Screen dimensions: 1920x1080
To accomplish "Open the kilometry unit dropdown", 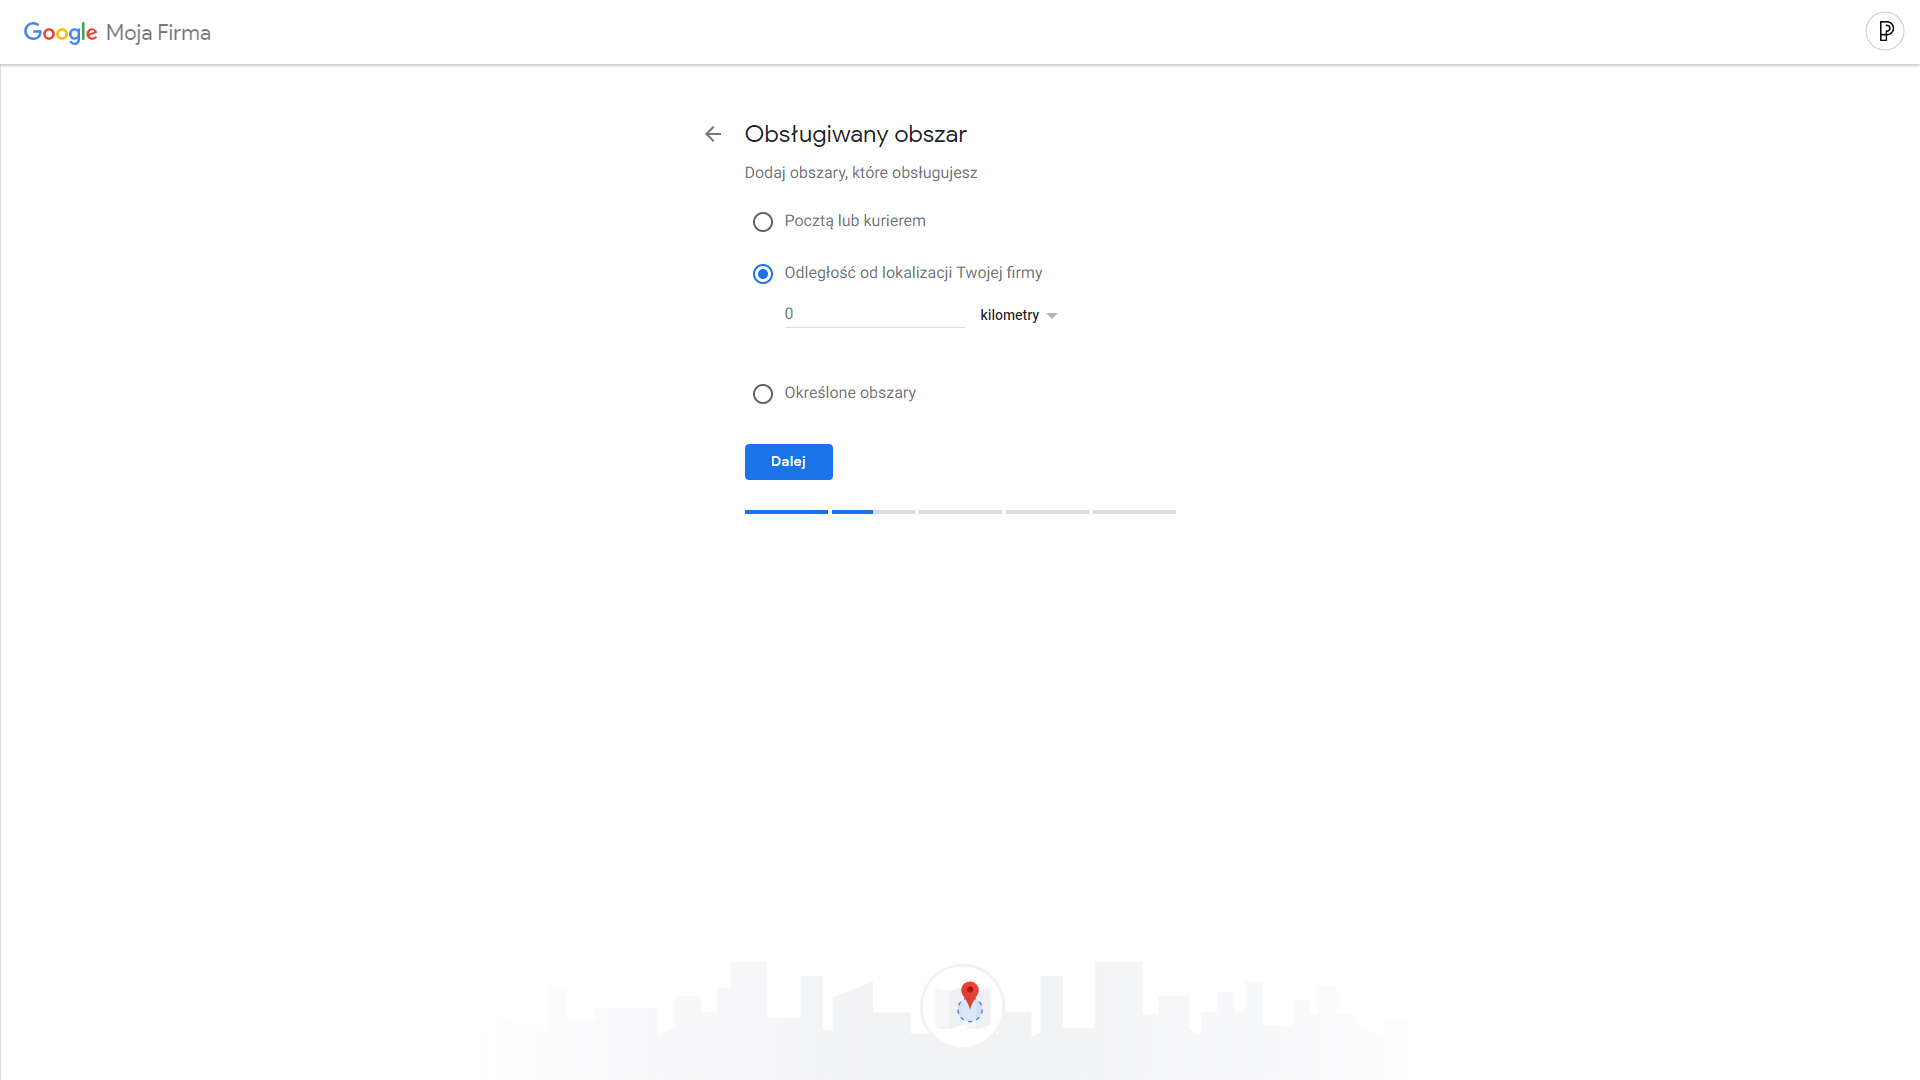I will [1018, 315].
